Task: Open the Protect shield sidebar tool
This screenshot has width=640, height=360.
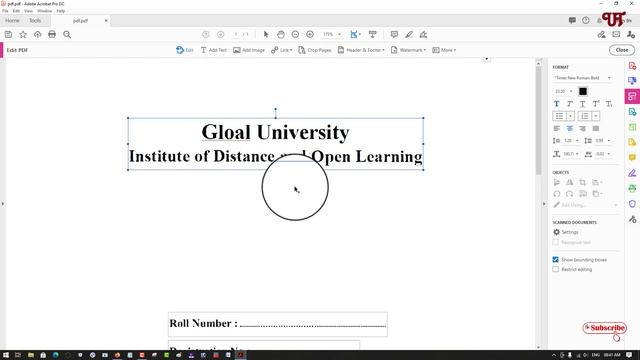Action: (632, 204)
